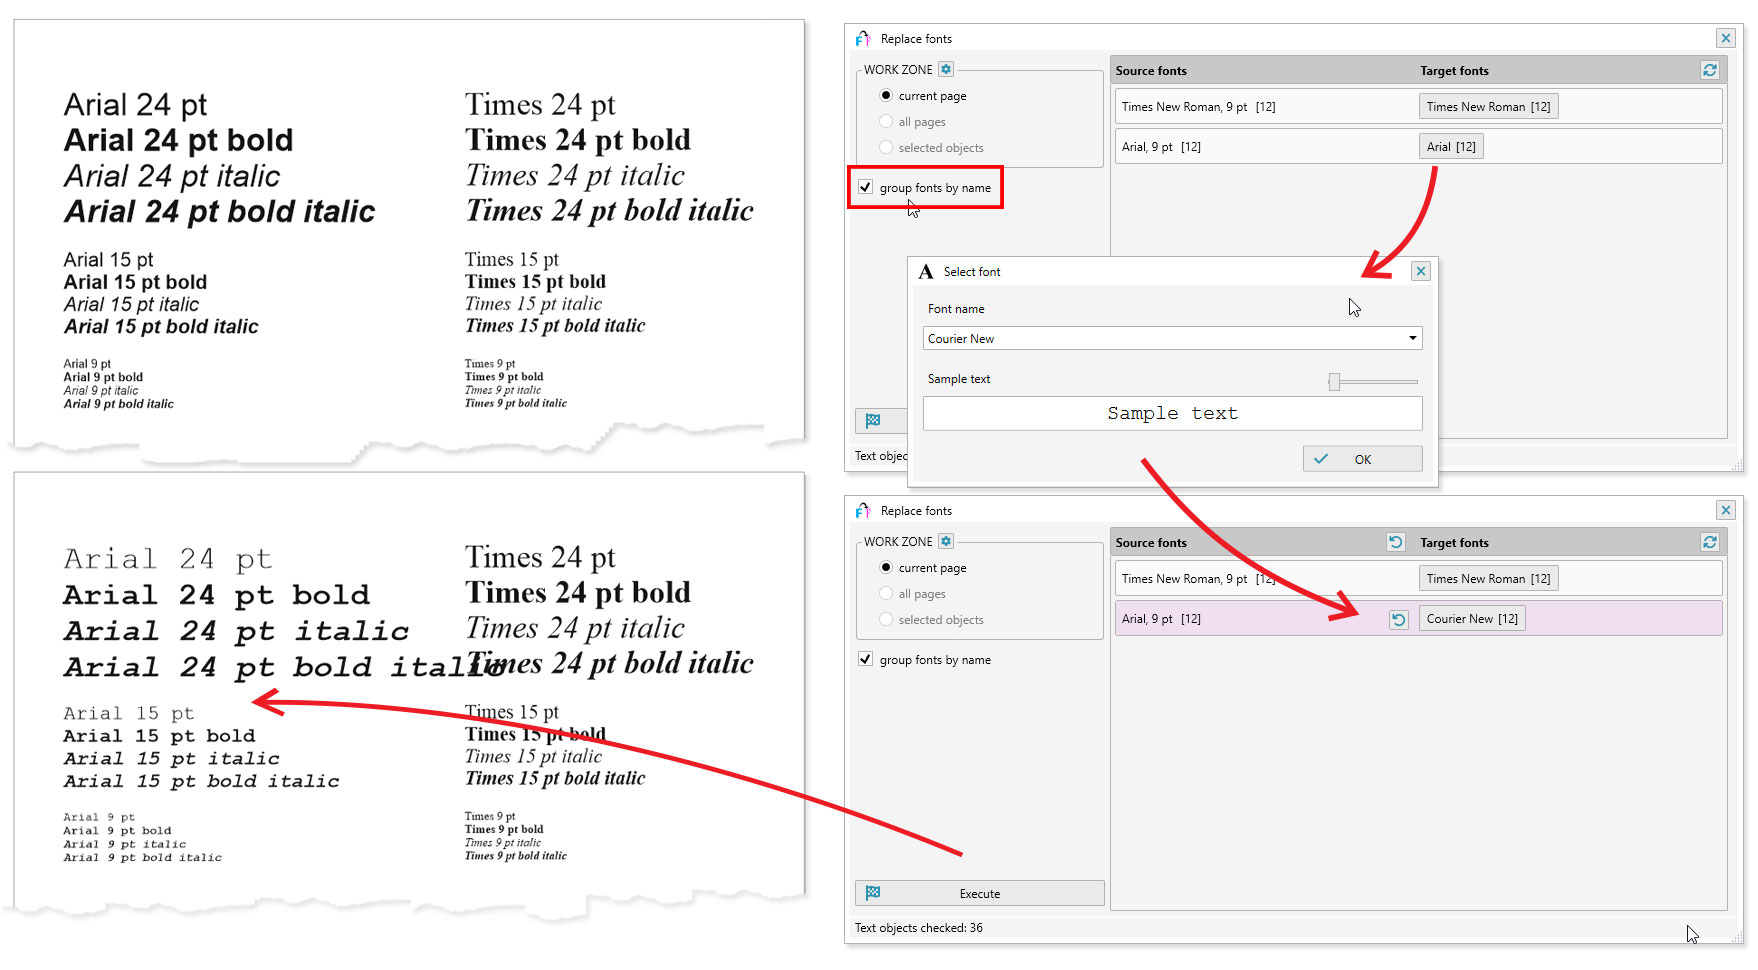Click the Replace fonts app icon in lower title bar
Image resolution: width=1758 pixels, height=970 pixels.
863,511
